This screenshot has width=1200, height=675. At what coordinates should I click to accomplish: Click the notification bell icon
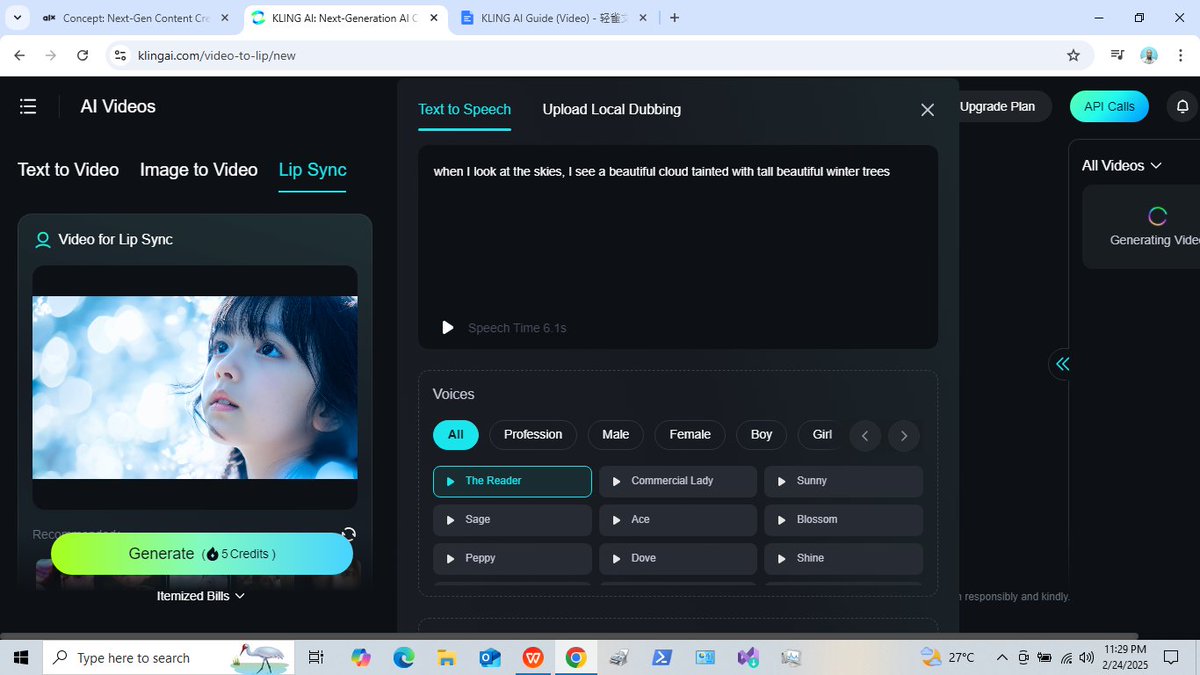pos(1182,106)
